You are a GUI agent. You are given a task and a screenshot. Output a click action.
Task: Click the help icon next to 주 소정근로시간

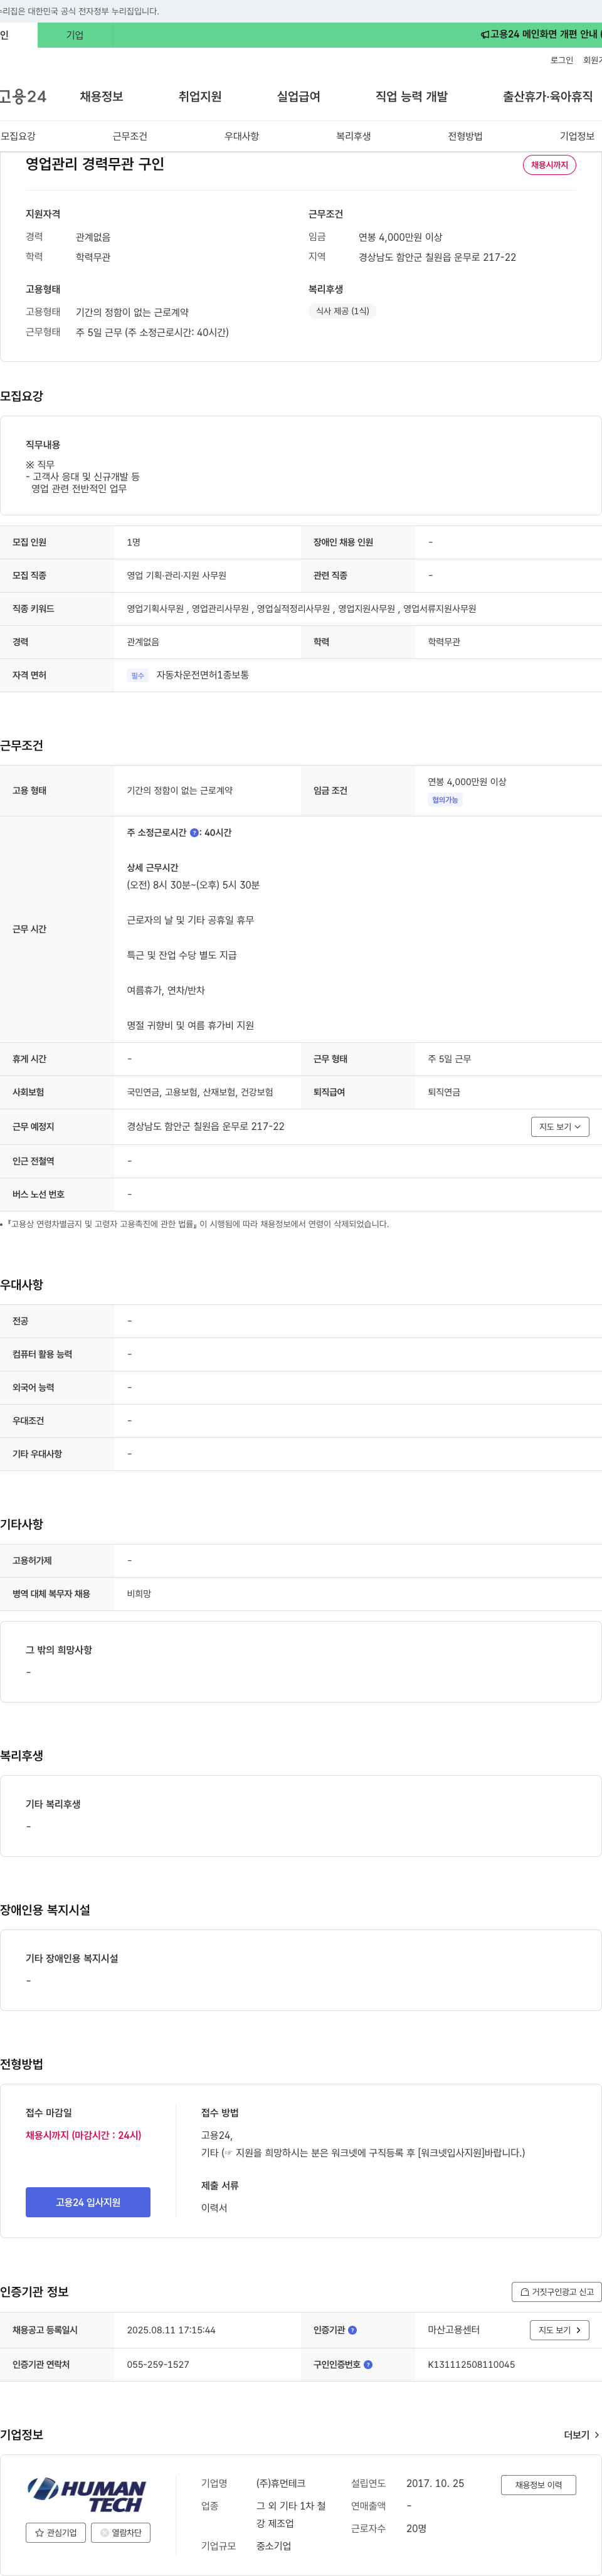tap(194, 832)
